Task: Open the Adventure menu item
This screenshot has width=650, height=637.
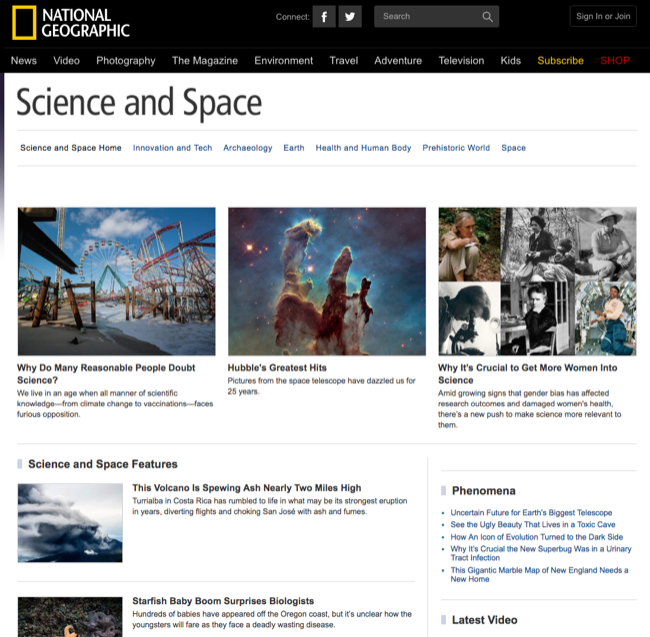Action: tap(398, 61)
